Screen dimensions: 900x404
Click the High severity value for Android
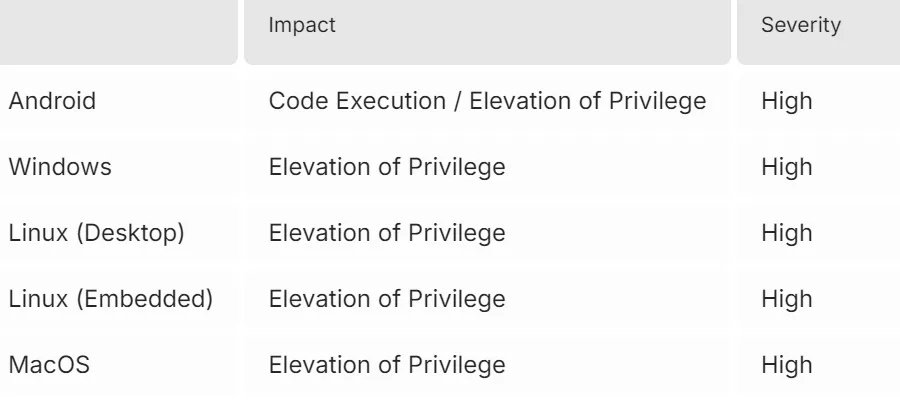pyautogui.click(x=786, y=101)
